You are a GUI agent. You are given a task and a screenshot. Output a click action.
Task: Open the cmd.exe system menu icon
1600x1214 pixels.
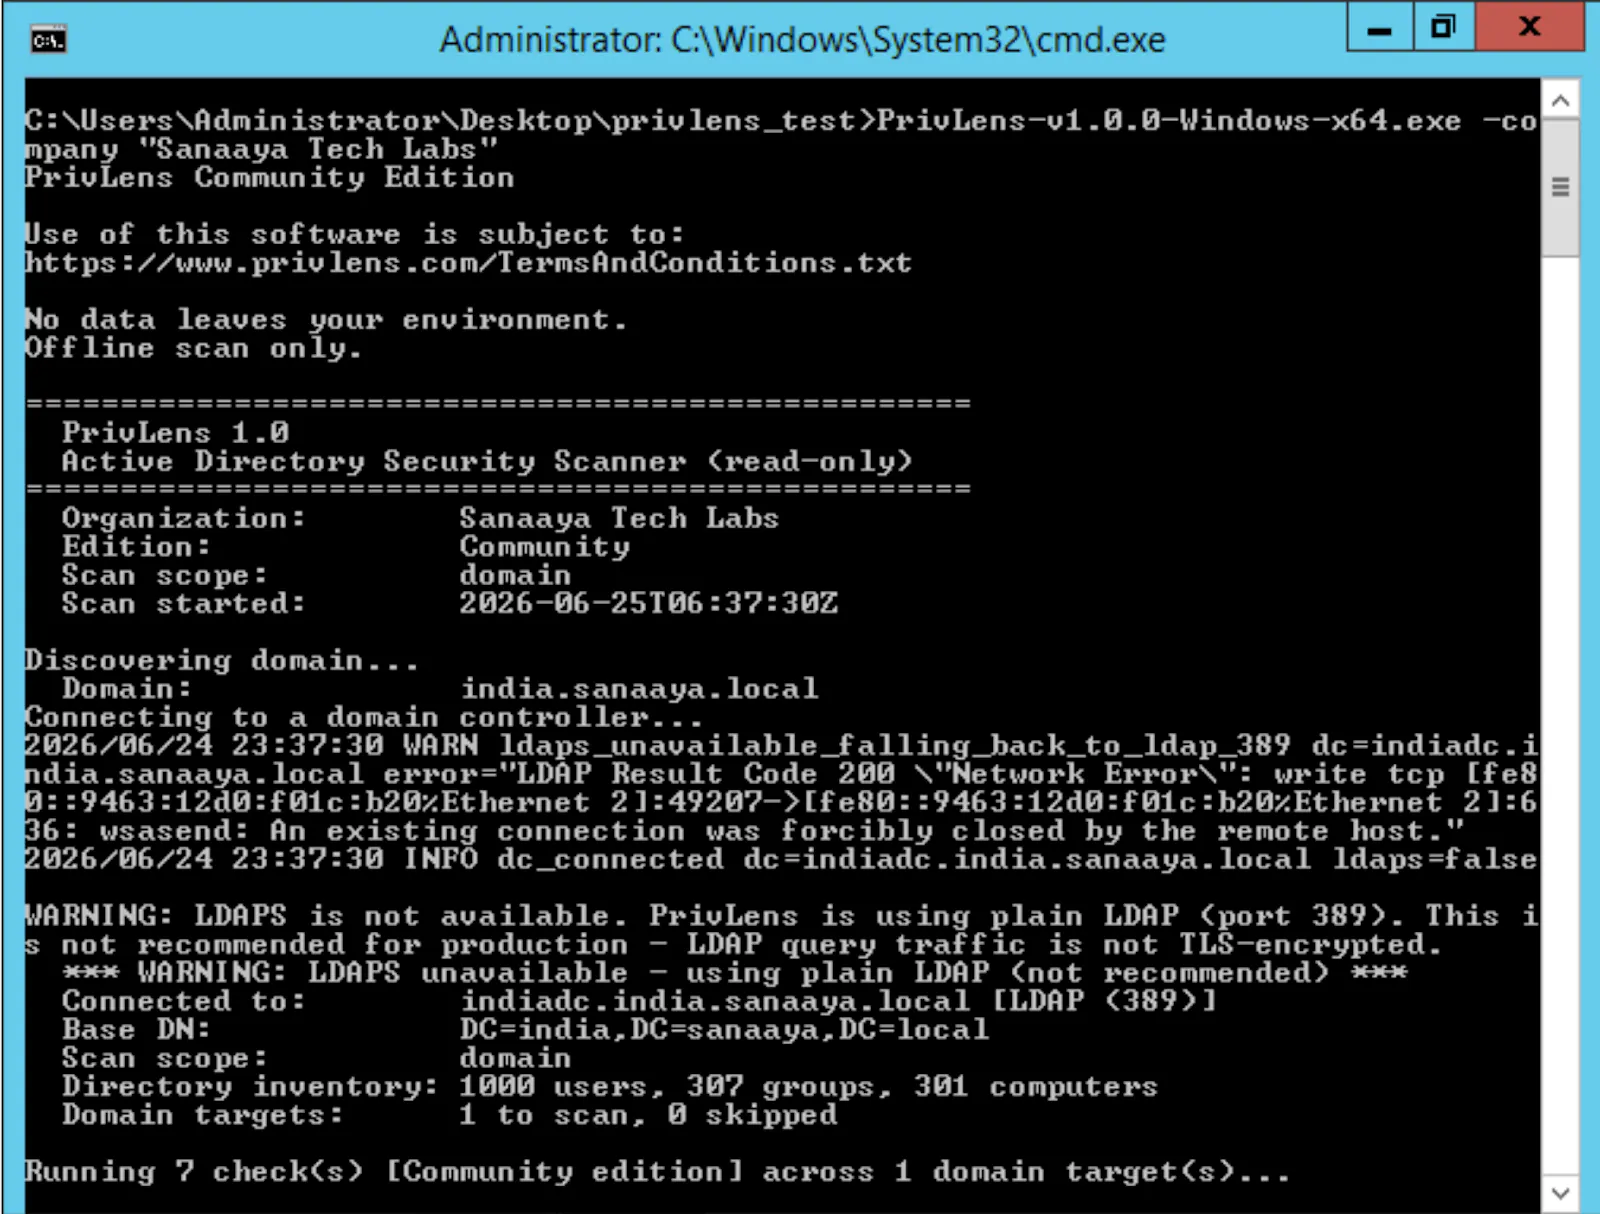tap(48, 40)
